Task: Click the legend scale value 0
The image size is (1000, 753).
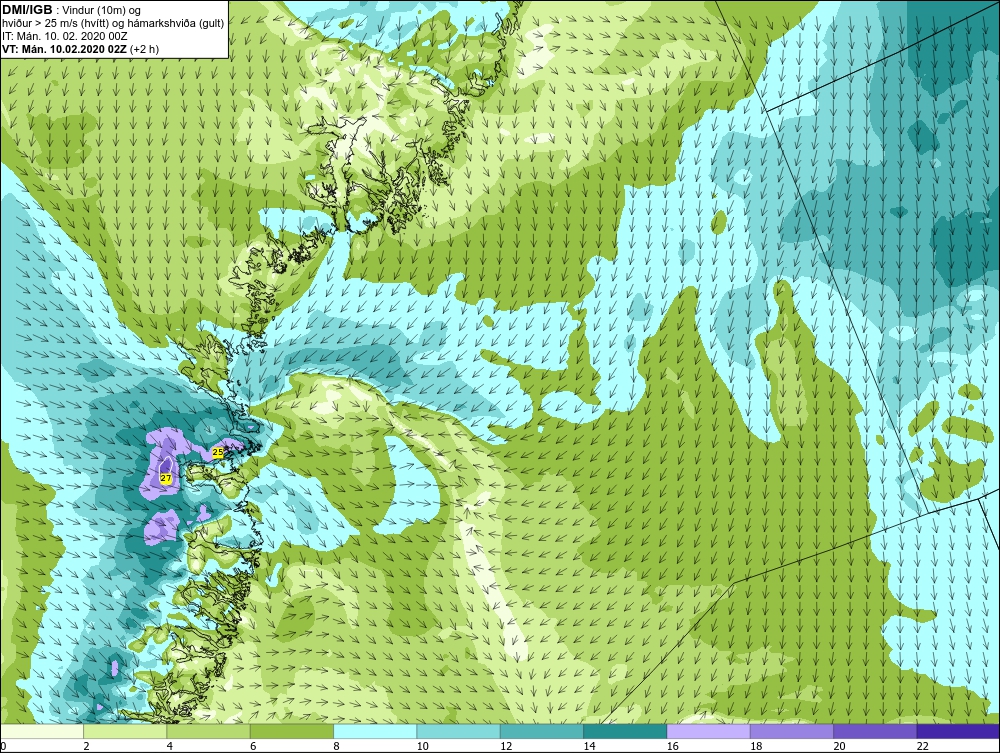Action: pos(3,747)
